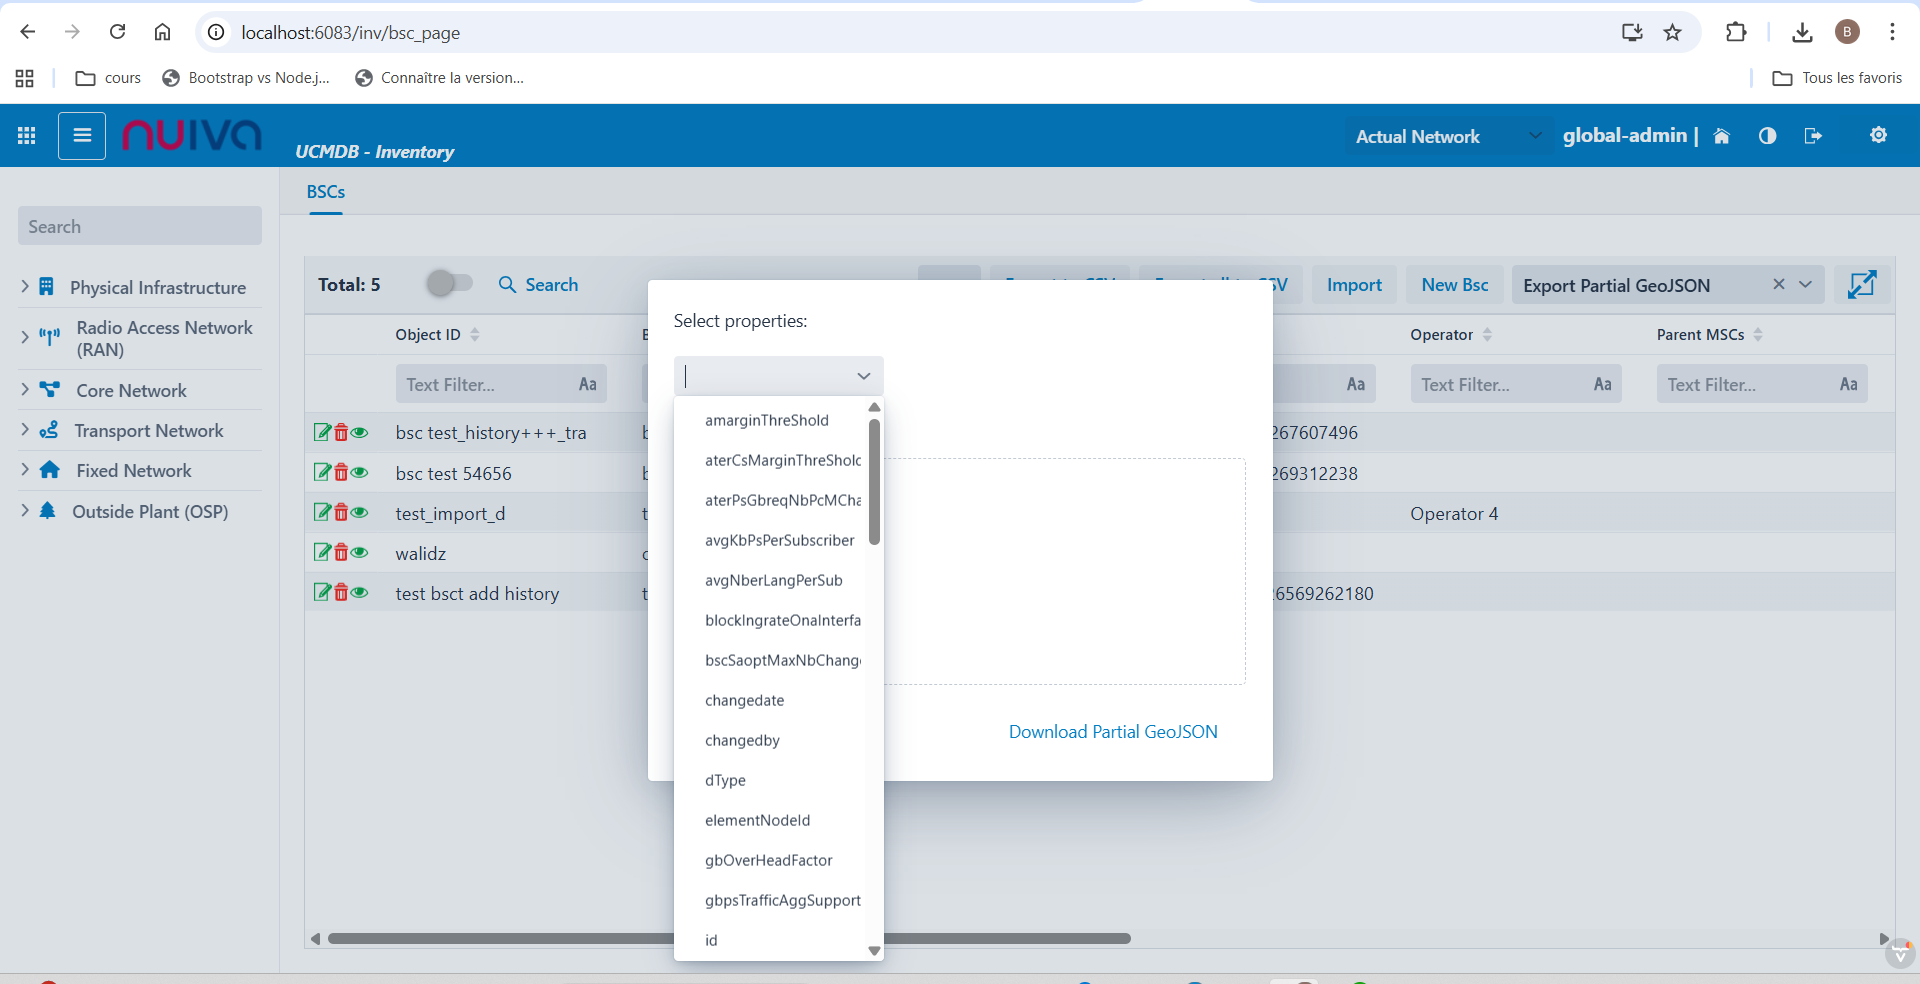This screenshot has height=984, width=1920.
Task: Toggle the dark/light contrast theme icon
Action: pos(1767,136)
